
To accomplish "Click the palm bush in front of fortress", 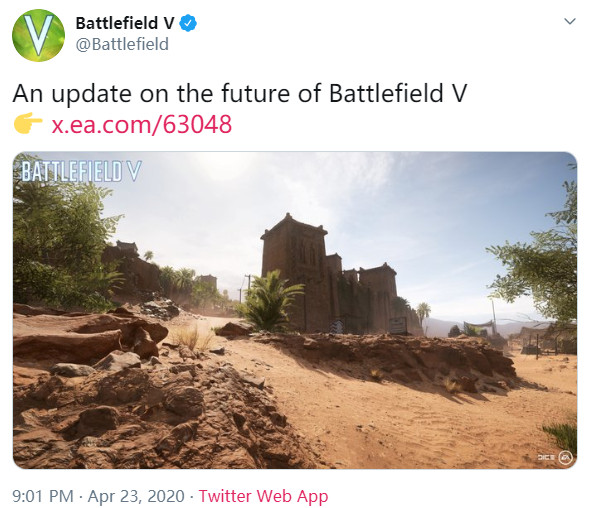I will click(x=269, y=301).
